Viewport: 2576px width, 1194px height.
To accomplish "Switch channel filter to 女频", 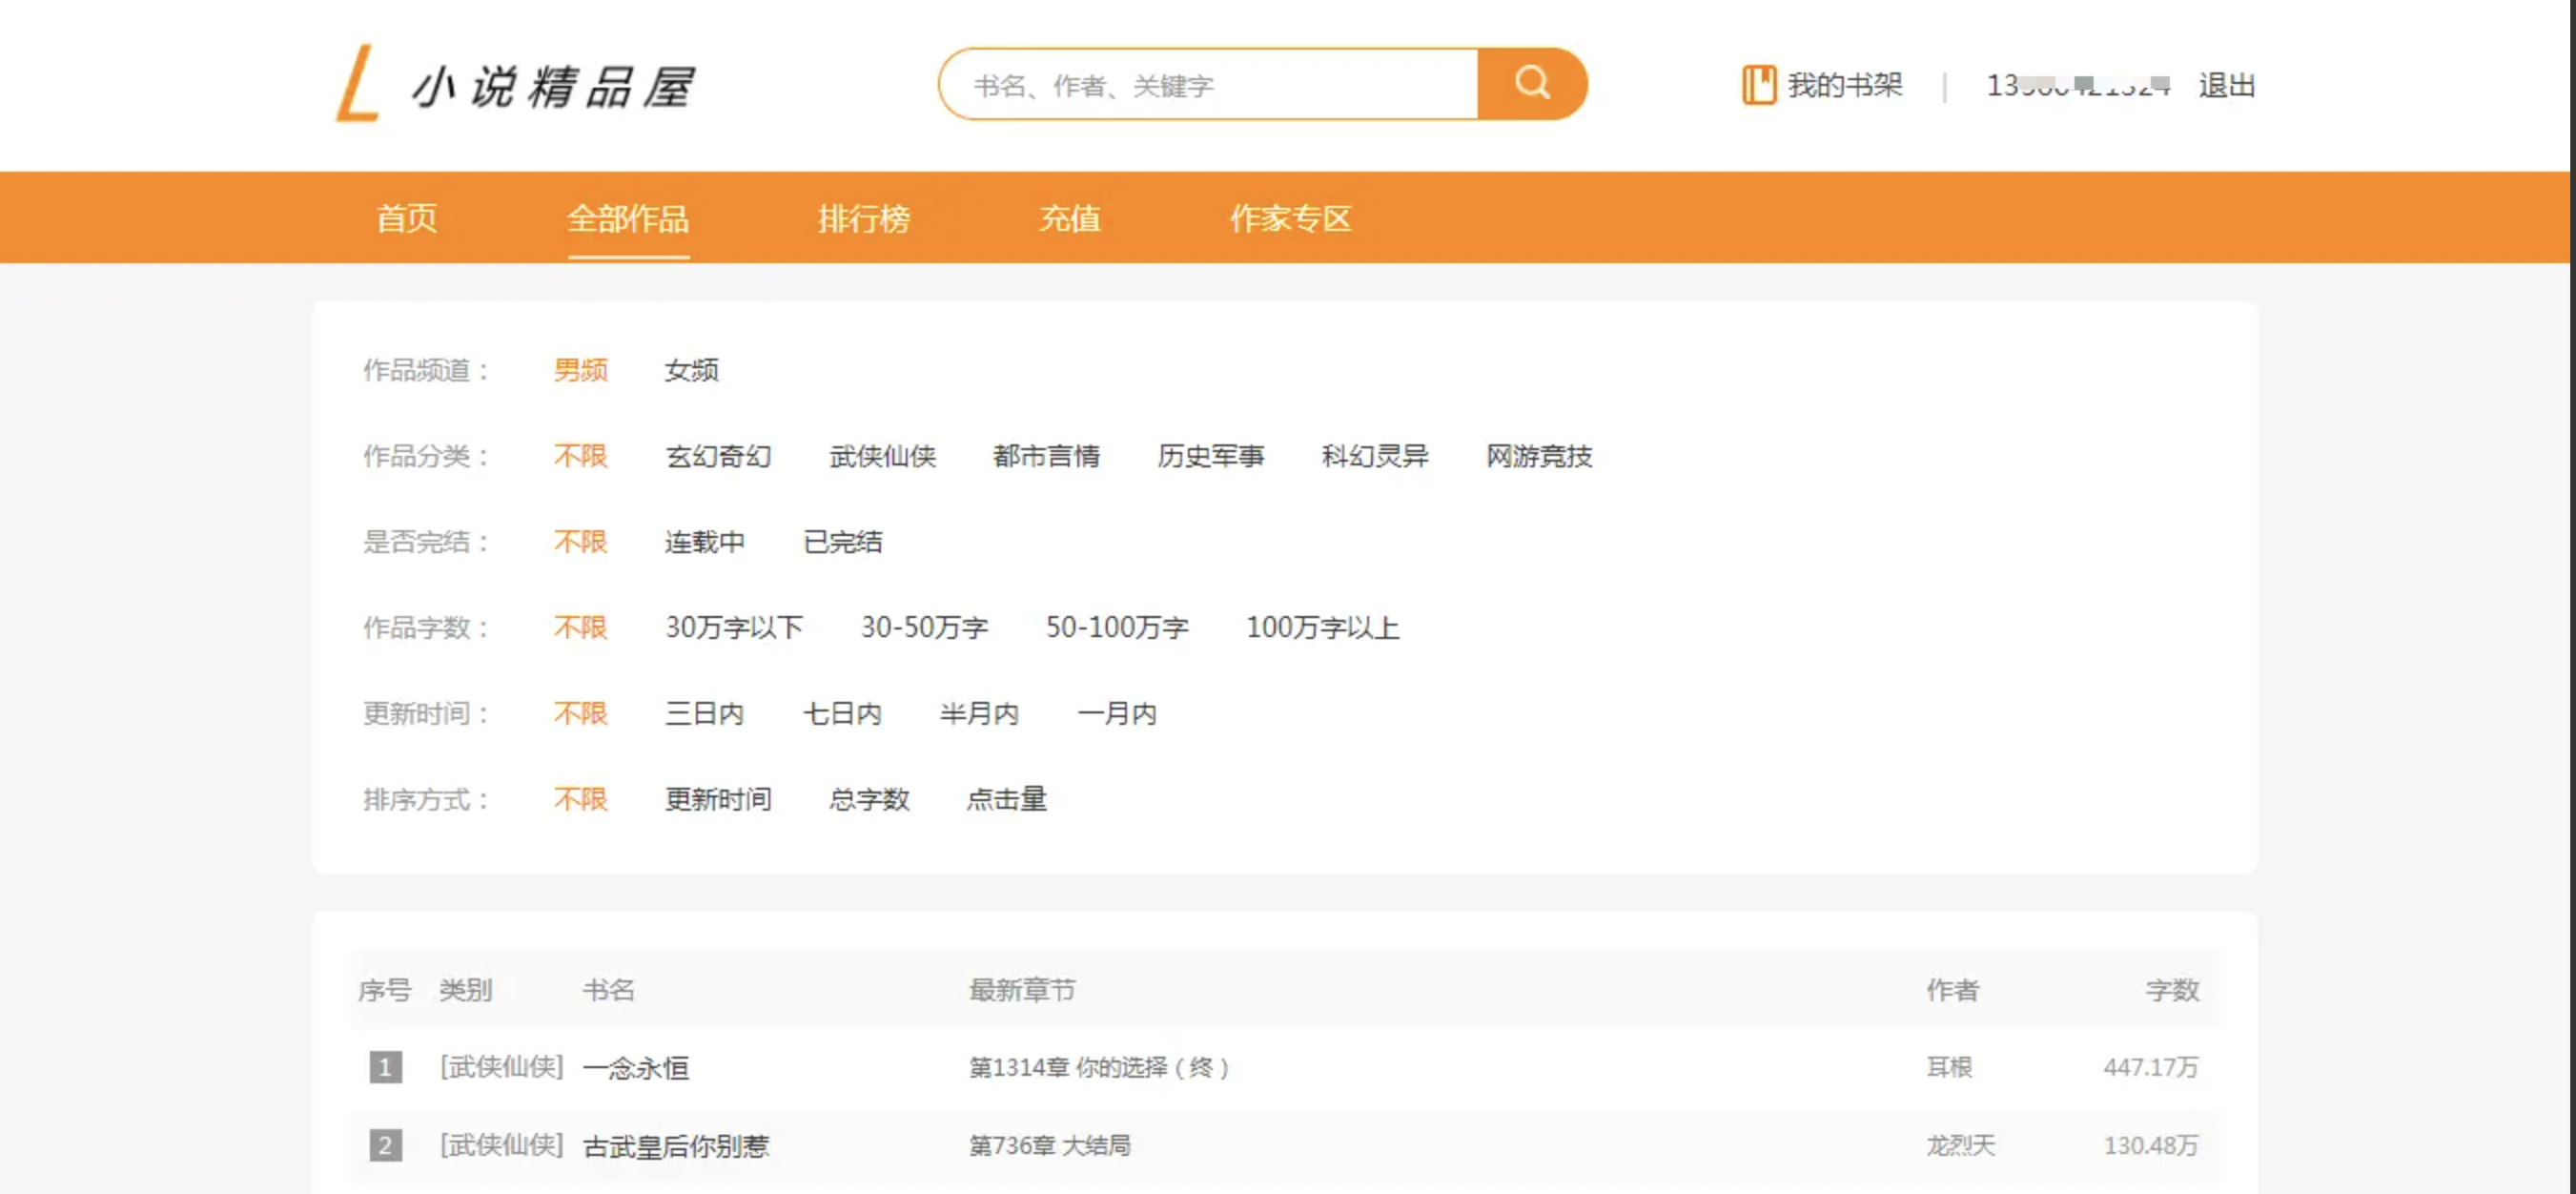I will click(x=691, y=370).
